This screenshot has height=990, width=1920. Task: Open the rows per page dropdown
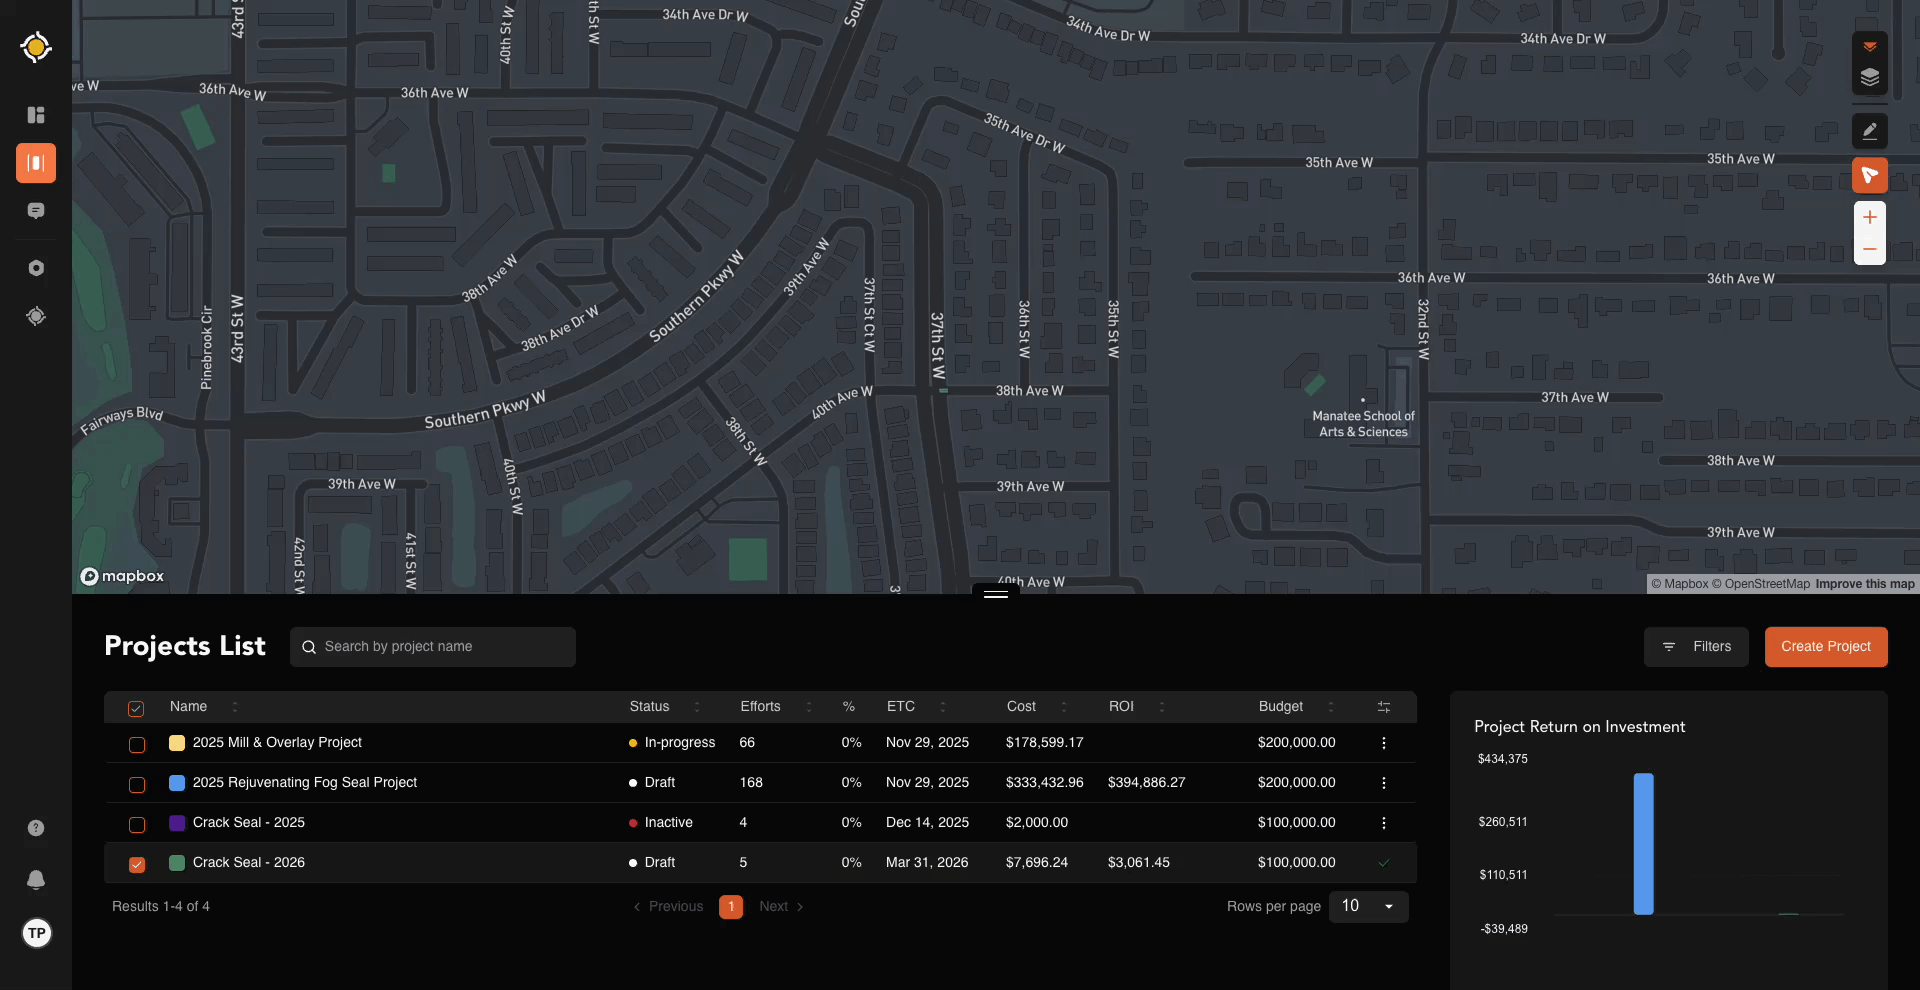[1368, 906]
